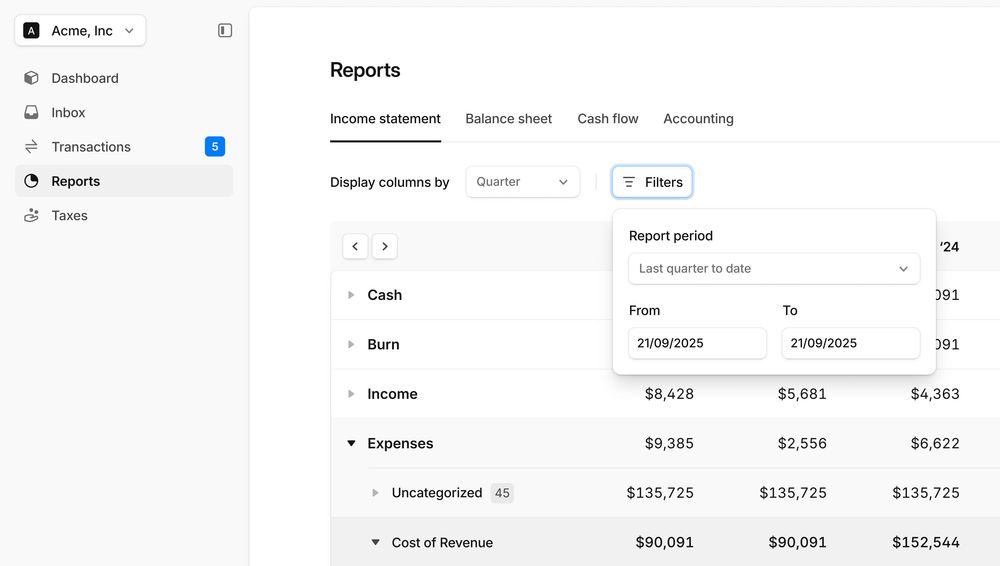Expand the Burn row
1000x566 pixels.
[351, 345]
